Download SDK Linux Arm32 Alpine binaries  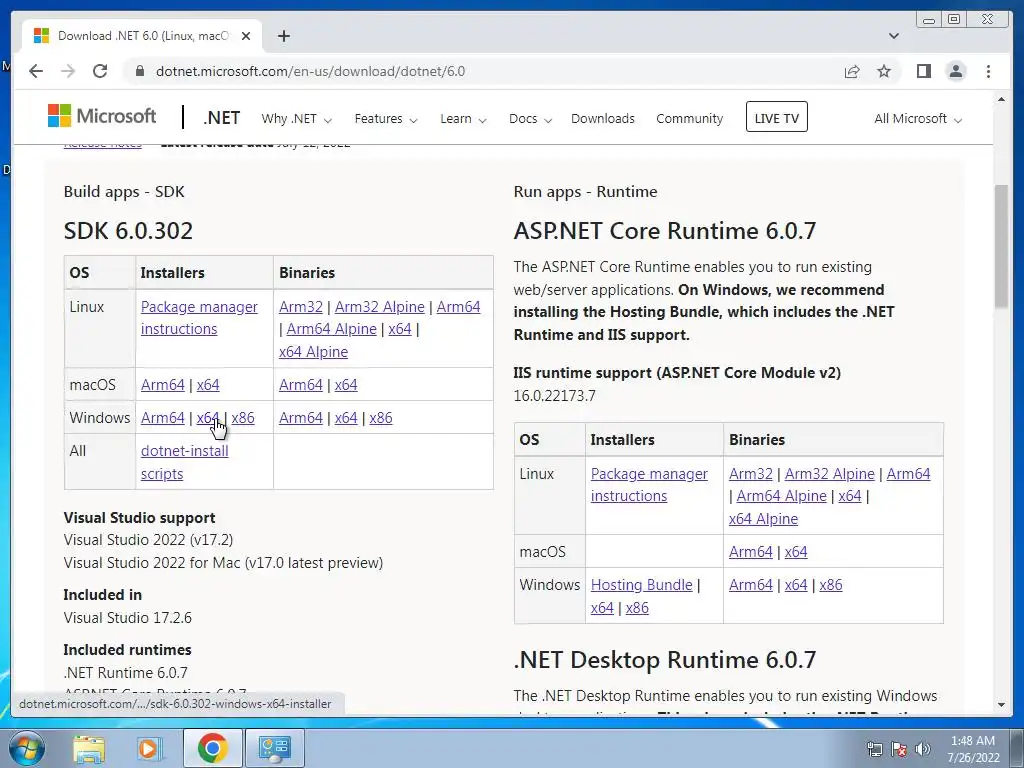point(379,307)
